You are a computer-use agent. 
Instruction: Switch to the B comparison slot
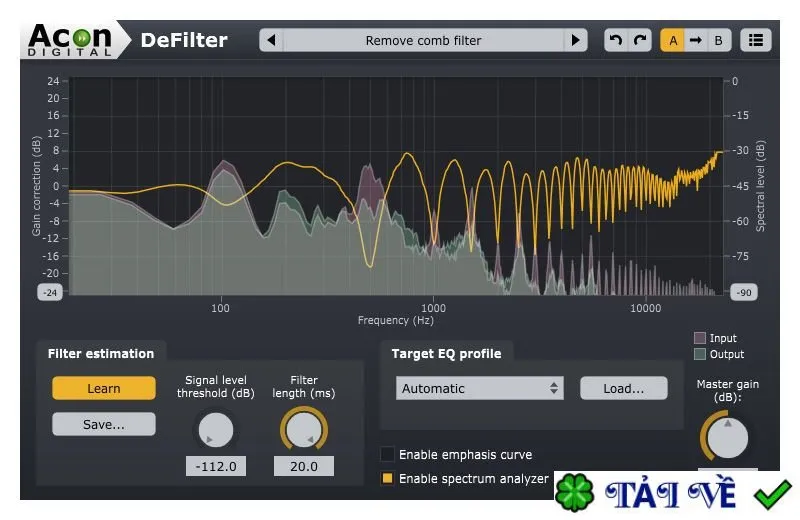pos(718,40)
